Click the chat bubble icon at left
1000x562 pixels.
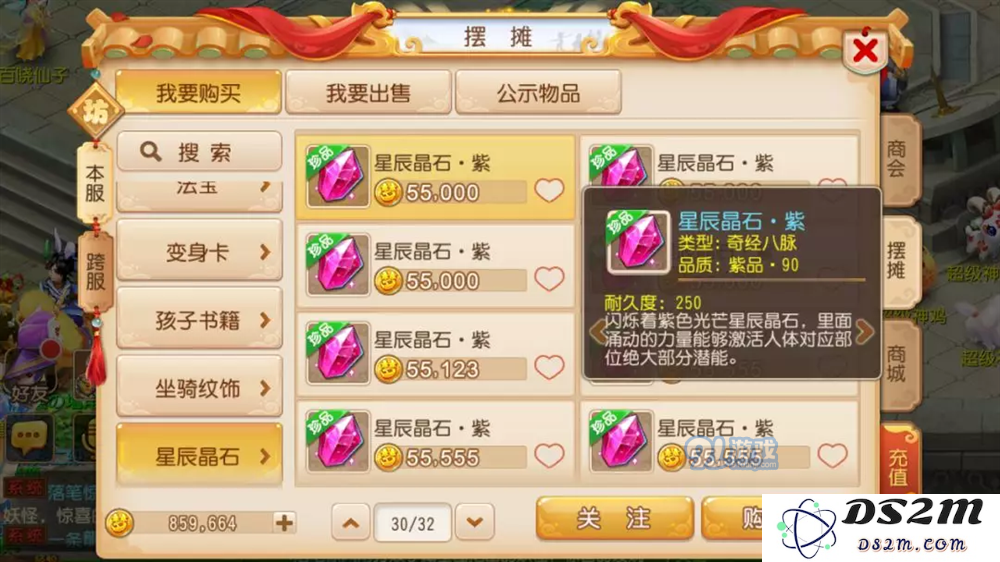point(28,438)
